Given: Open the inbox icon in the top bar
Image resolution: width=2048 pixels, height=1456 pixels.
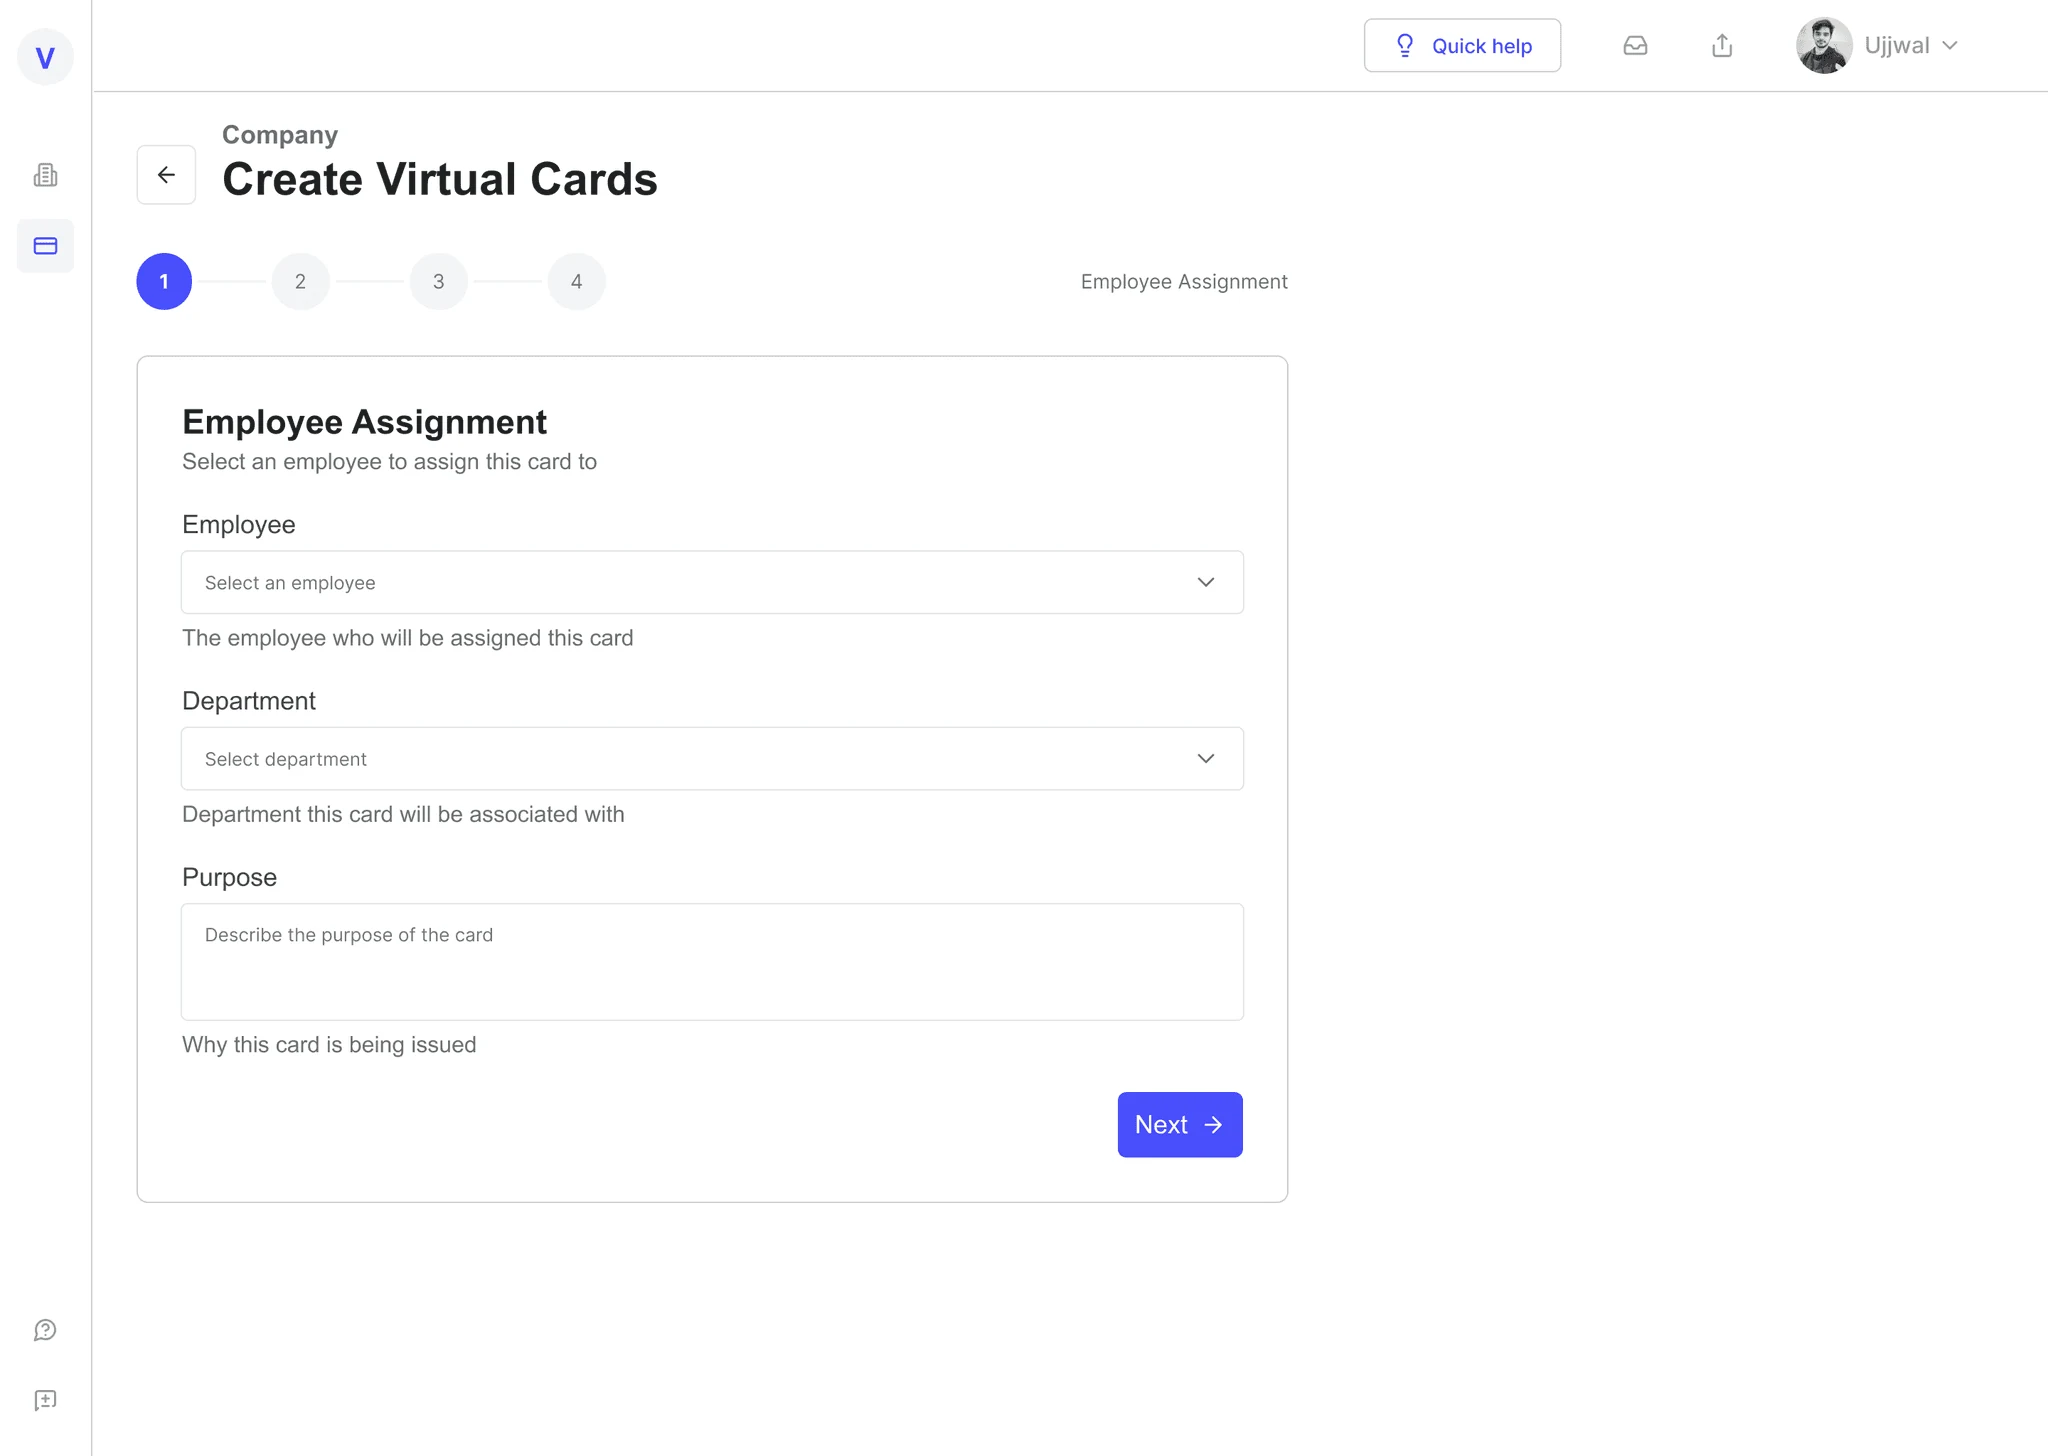Looking at the screenshot, I should point(1635,45).
